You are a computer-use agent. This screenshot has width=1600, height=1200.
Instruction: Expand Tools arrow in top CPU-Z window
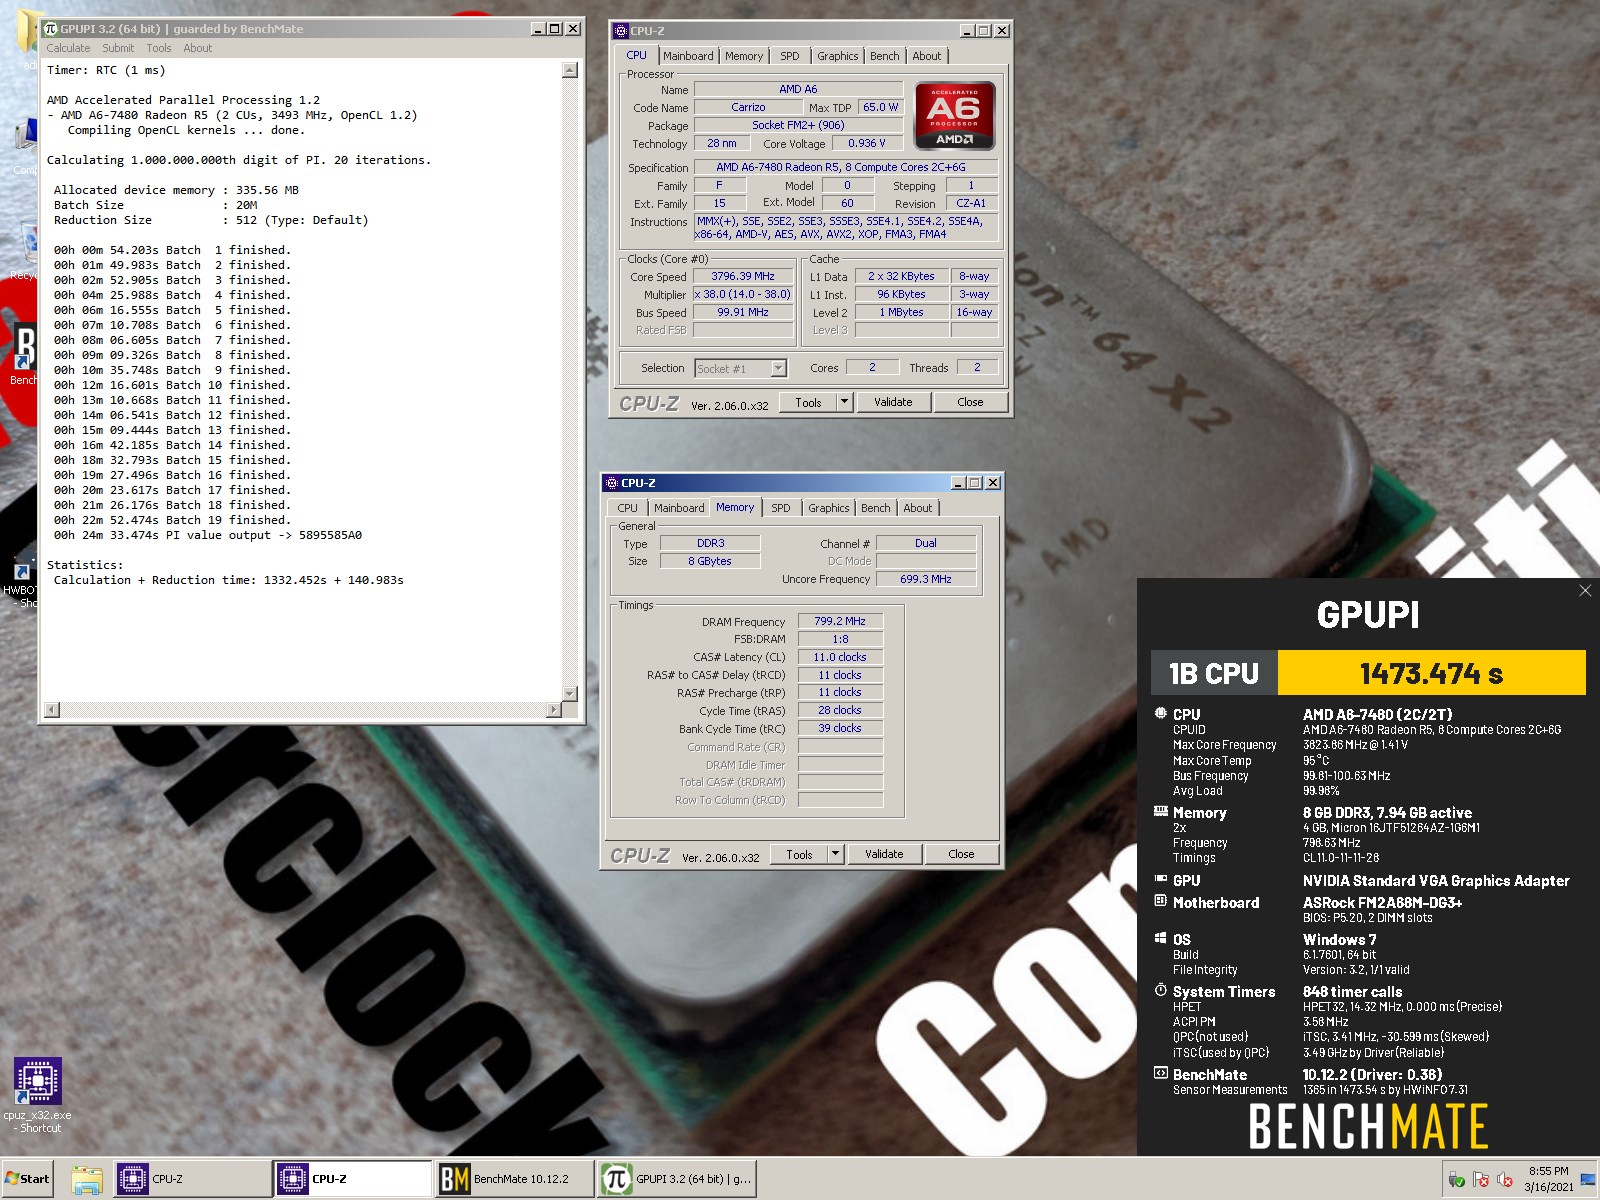click(844, 402)
